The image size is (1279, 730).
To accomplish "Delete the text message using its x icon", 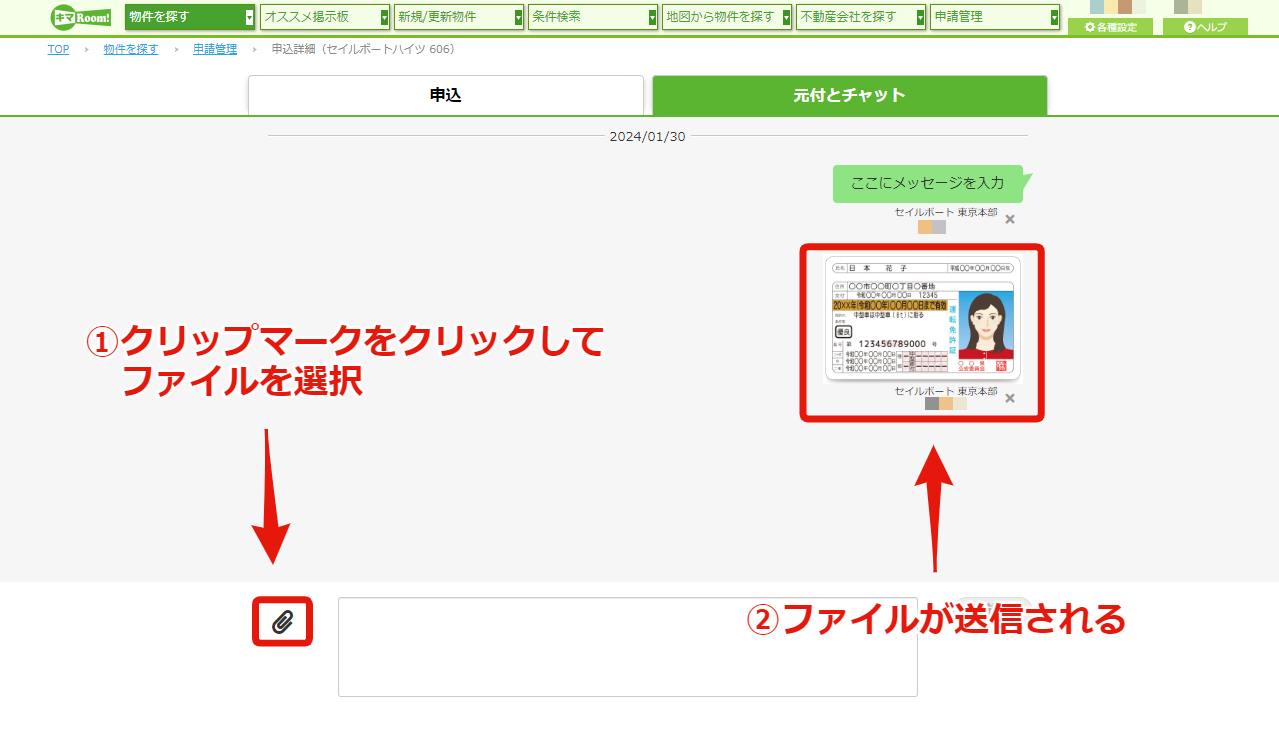I will 1010,219.
